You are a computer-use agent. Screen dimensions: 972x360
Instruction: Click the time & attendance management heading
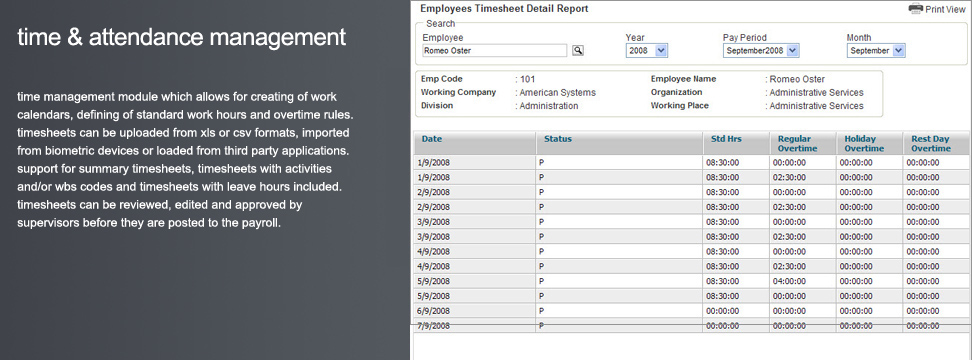182,37
